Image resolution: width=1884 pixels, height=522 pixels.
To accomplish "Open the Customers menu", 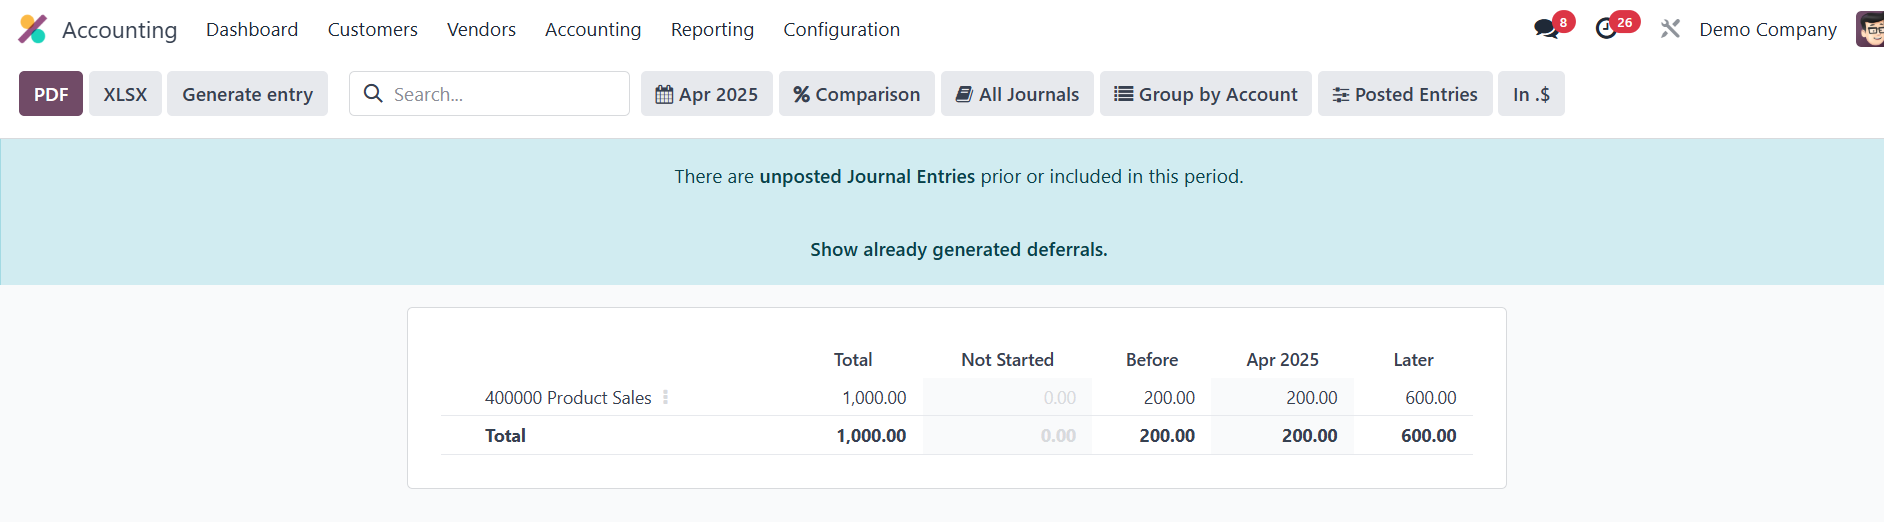I will (372, 30).
